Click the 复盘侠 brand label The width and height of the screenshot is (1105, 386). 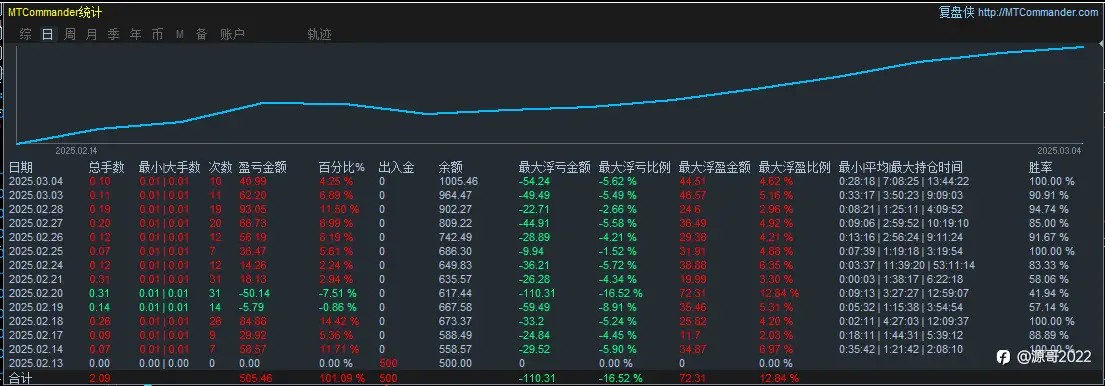[x=956, y=13]
